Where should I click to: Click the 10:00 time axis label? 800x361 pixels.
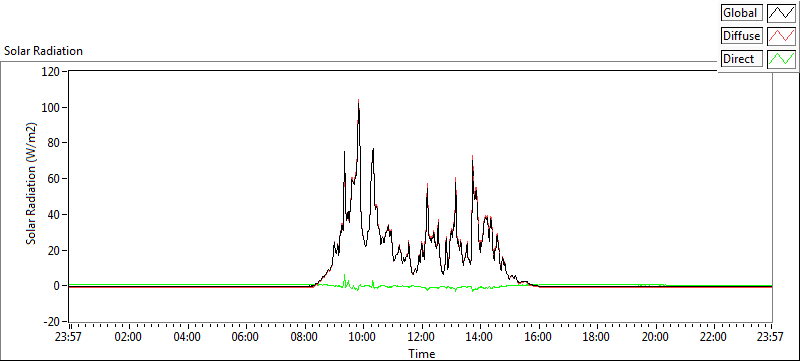click(363, 337)
